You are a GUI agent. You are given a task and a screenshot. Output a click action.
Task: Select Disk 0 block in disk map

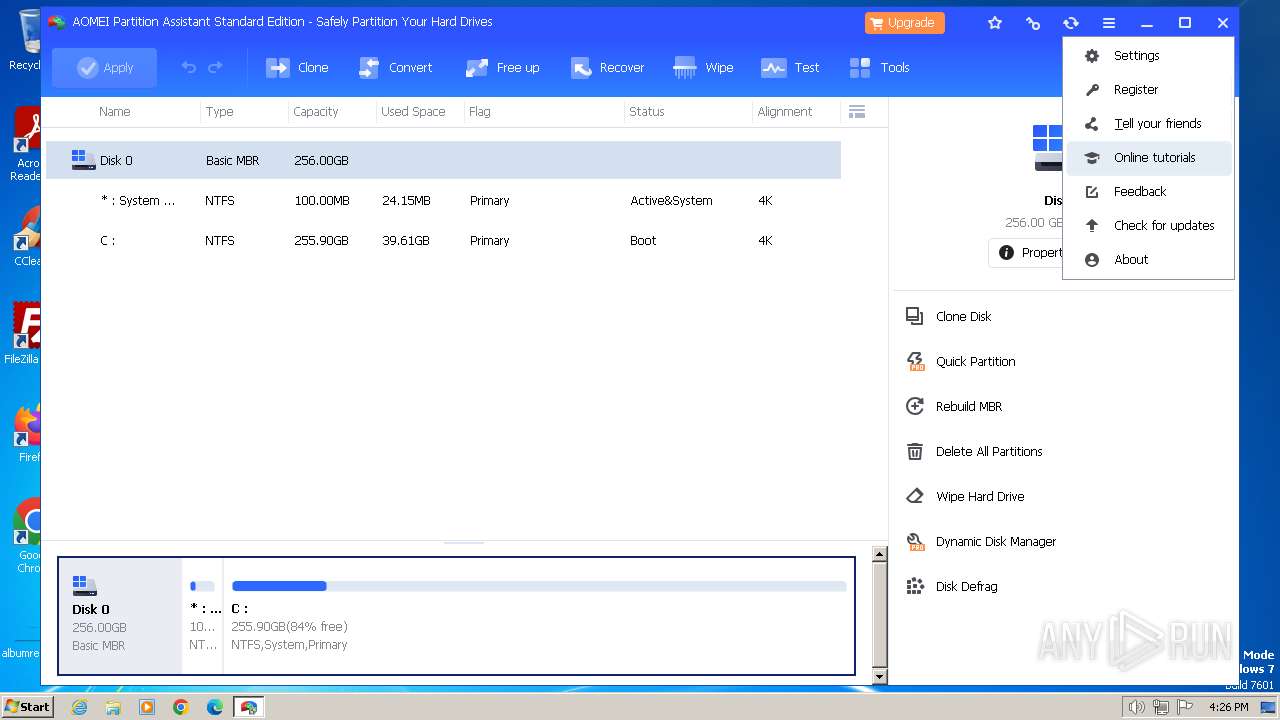click(121, 615)
